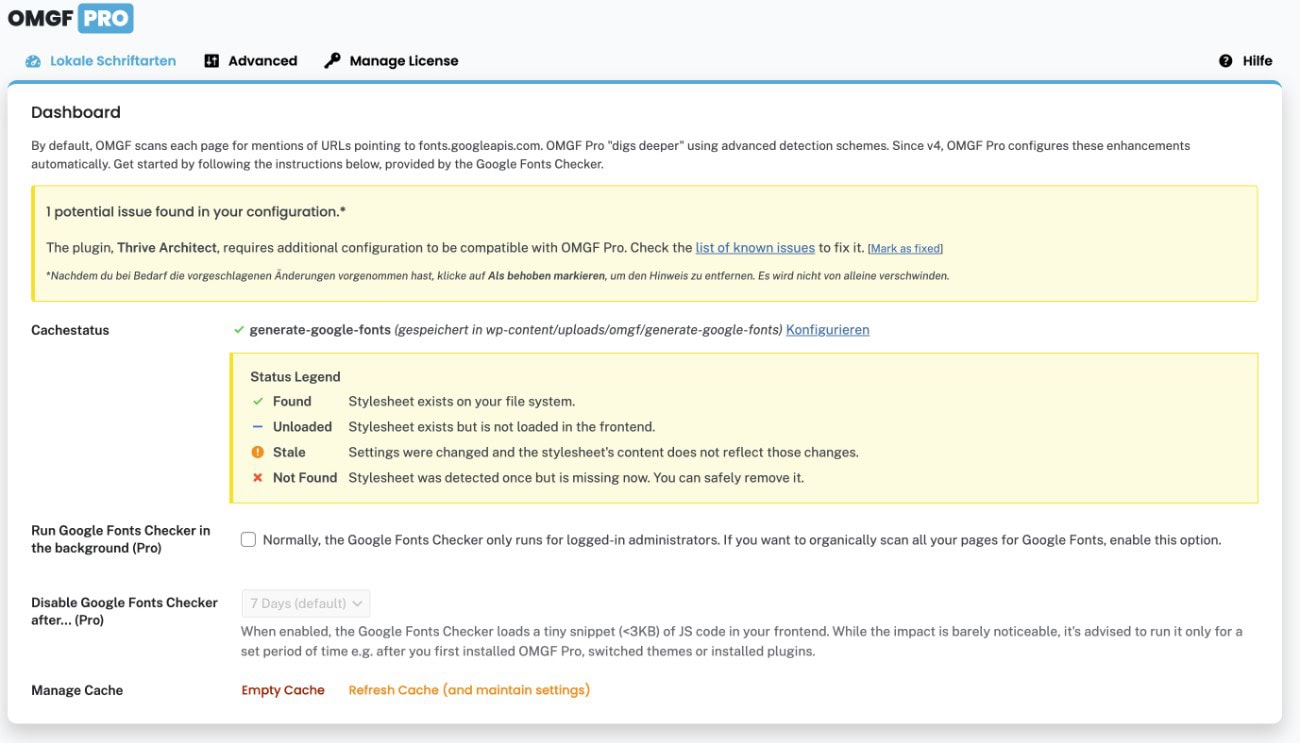
Task: Switch to the Advanced tab
Action: click(260, 60)
